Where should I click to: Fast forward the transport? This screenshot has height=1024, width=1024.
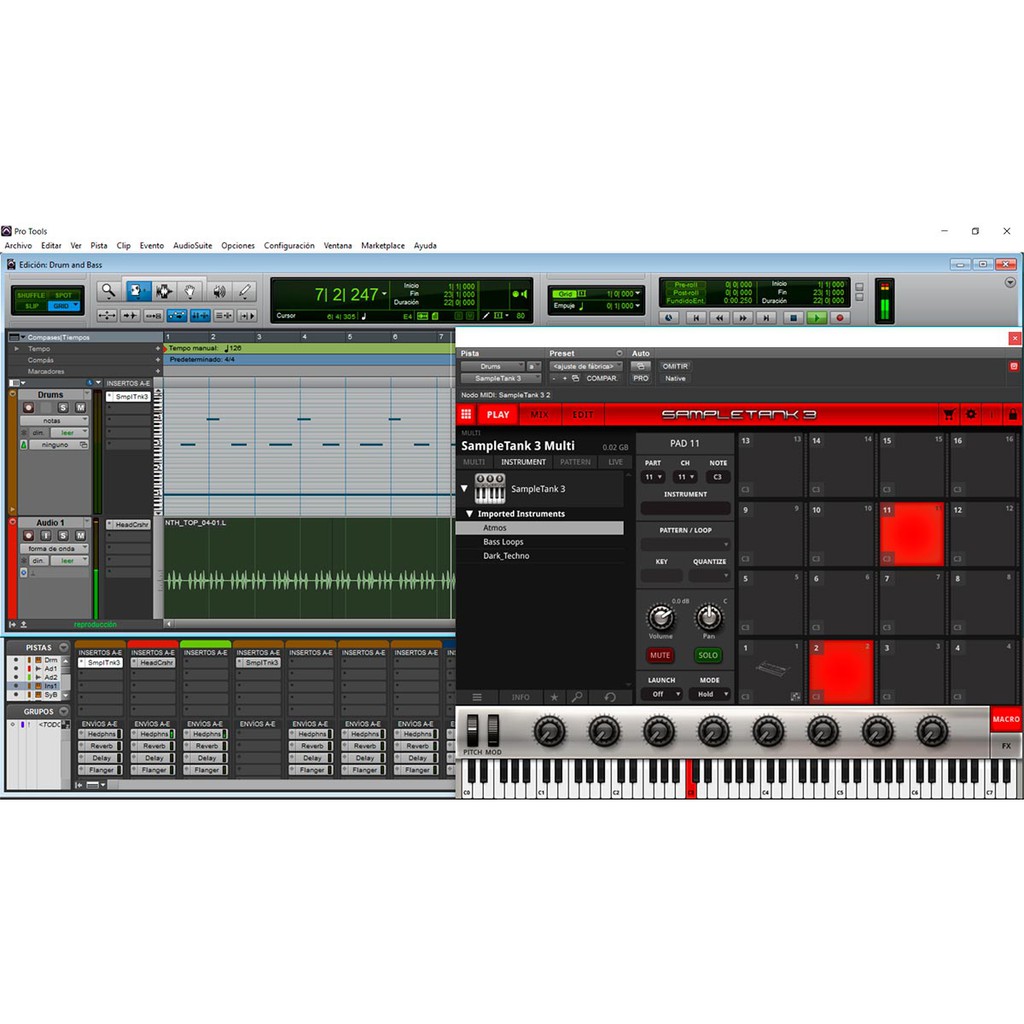point(743,318)
